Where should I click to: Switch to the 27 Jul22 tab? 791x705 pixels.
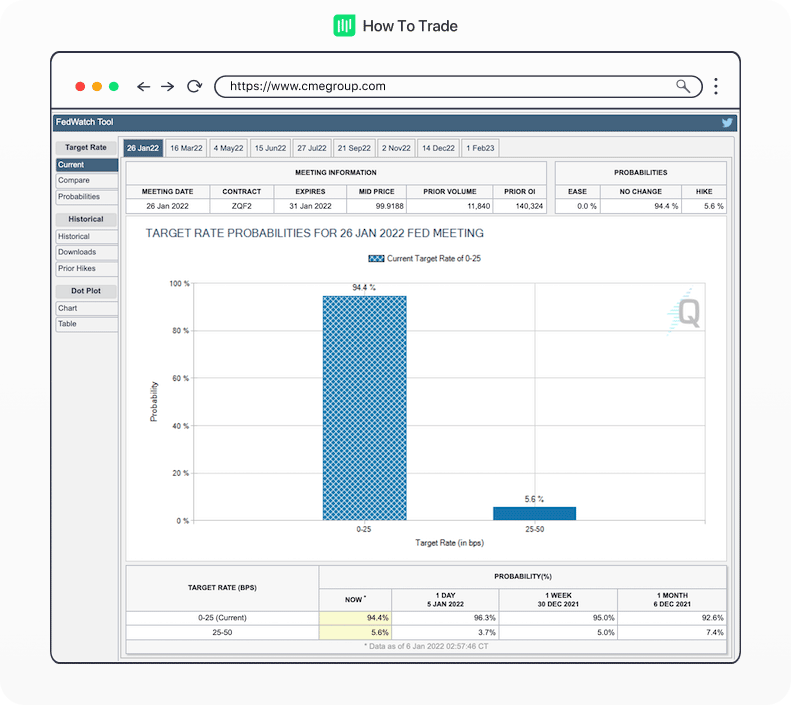tap(312, 148)
